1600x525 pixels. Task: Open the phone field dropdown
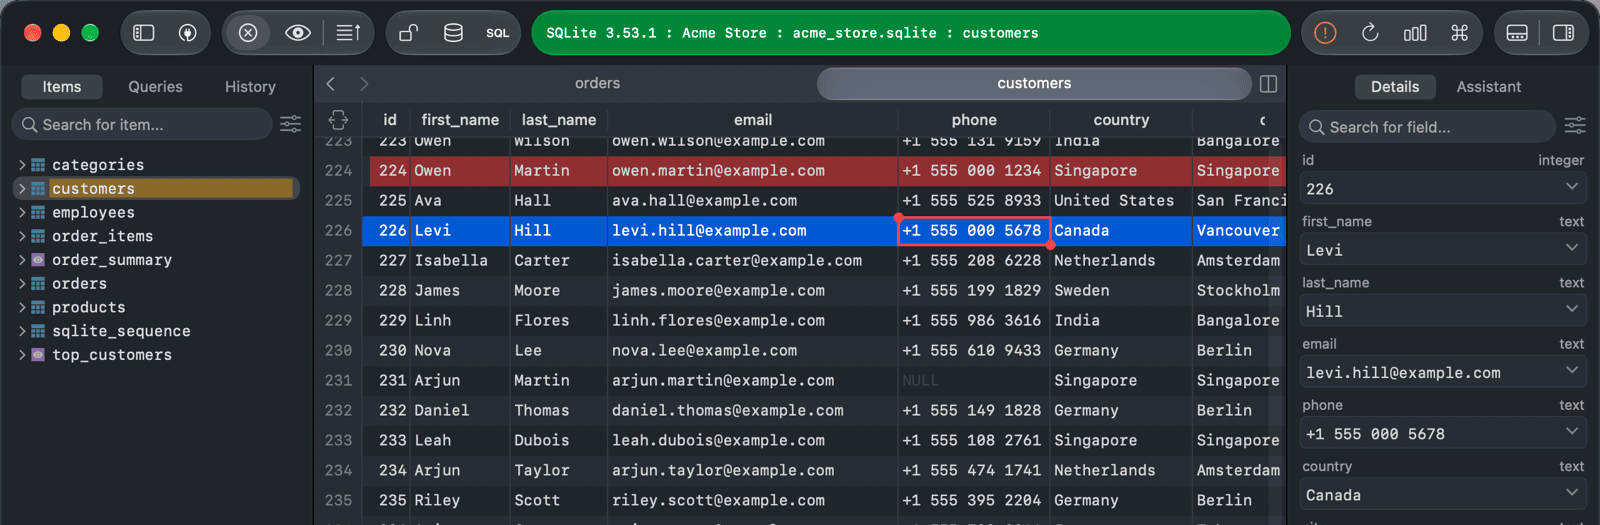tap(1572, 432)
